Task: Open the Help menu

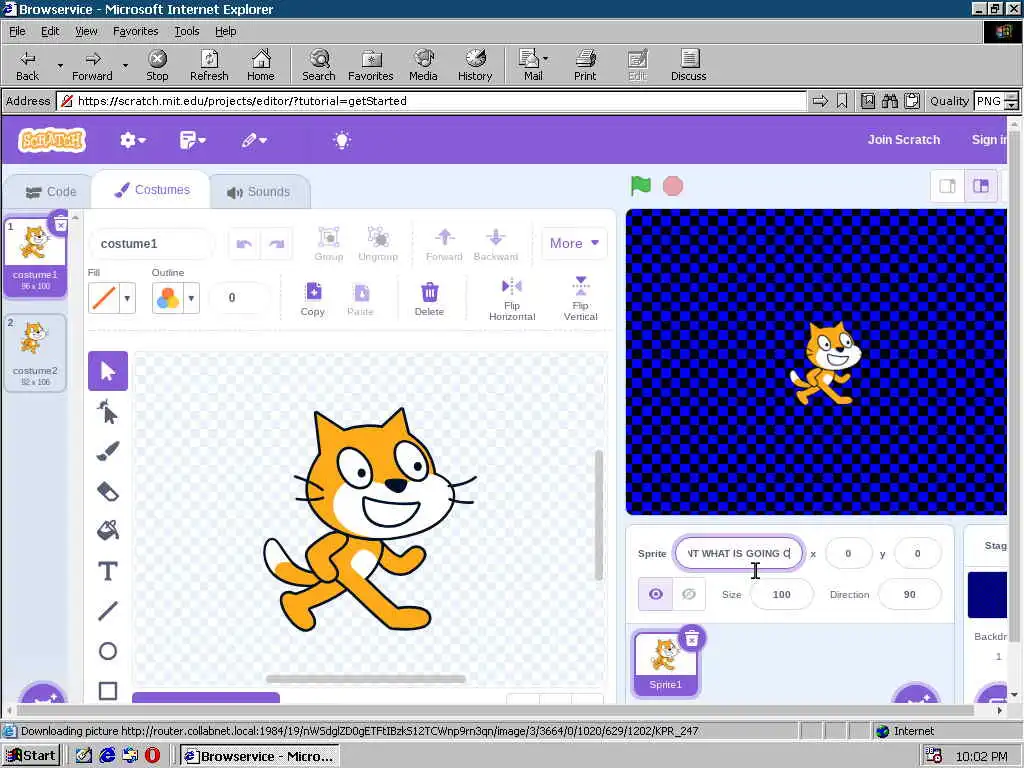Action: (x=225, y=31)
